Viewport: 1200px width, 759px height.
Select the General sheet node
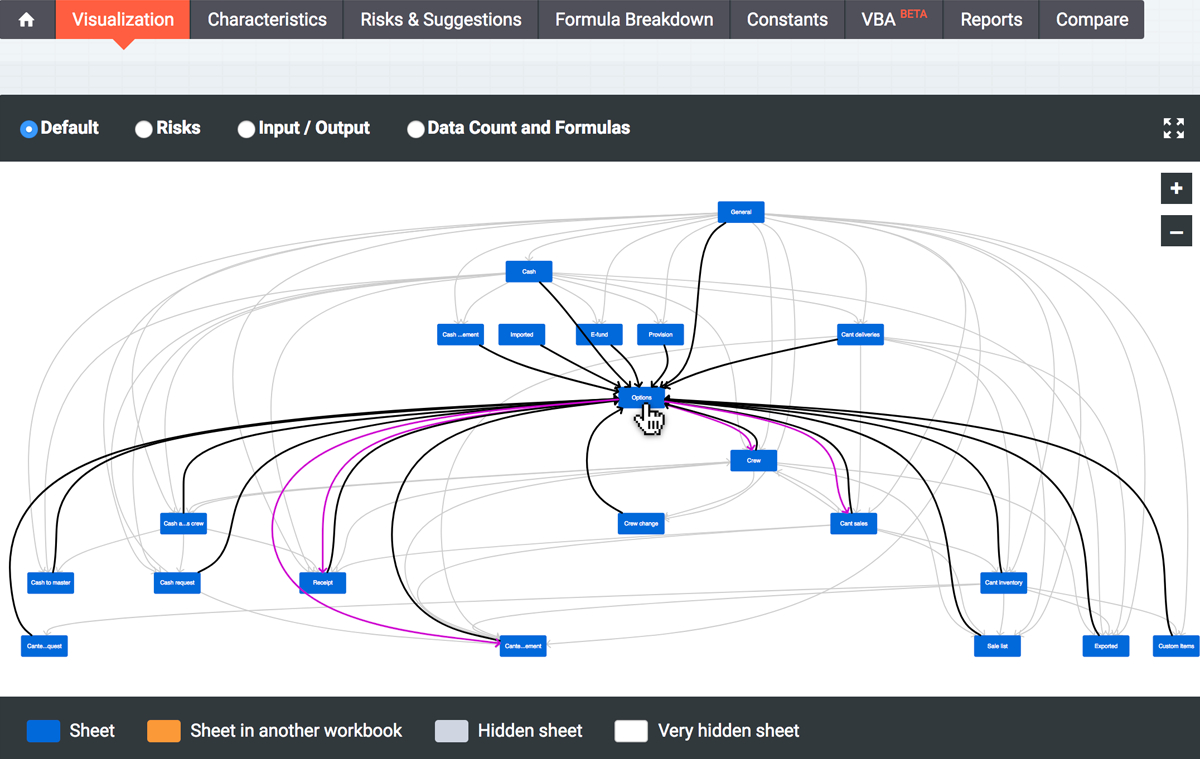pyautogui.click(x=741, y=212)
